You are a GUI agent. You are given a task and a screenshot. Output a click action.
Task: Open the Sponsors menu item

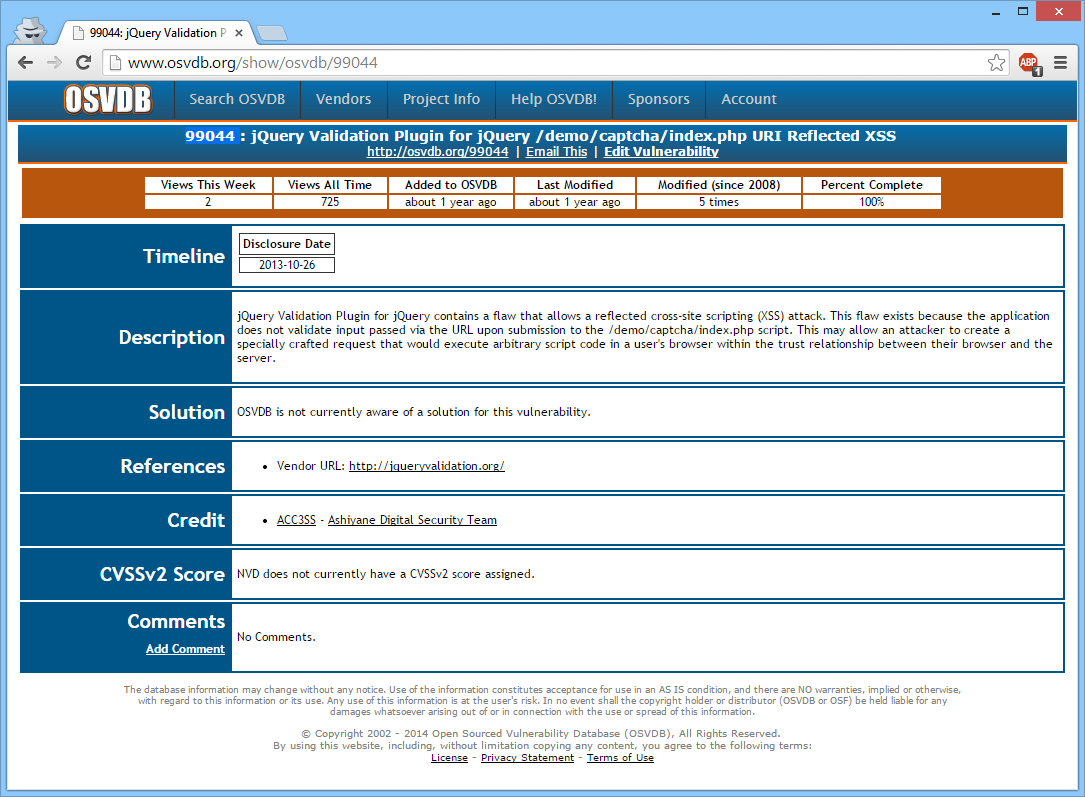(x=658, y=99)
